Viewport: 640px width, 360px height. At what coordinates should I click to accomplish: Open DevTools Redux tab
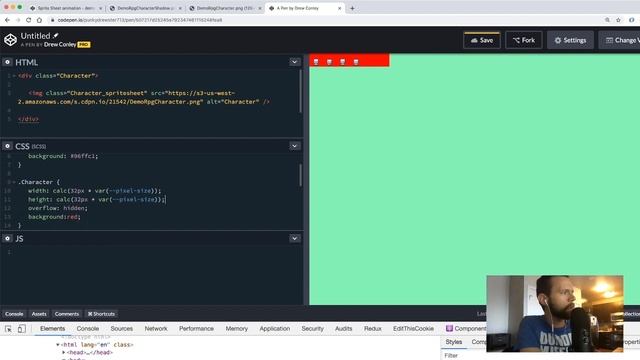click(x=373, y=329)
